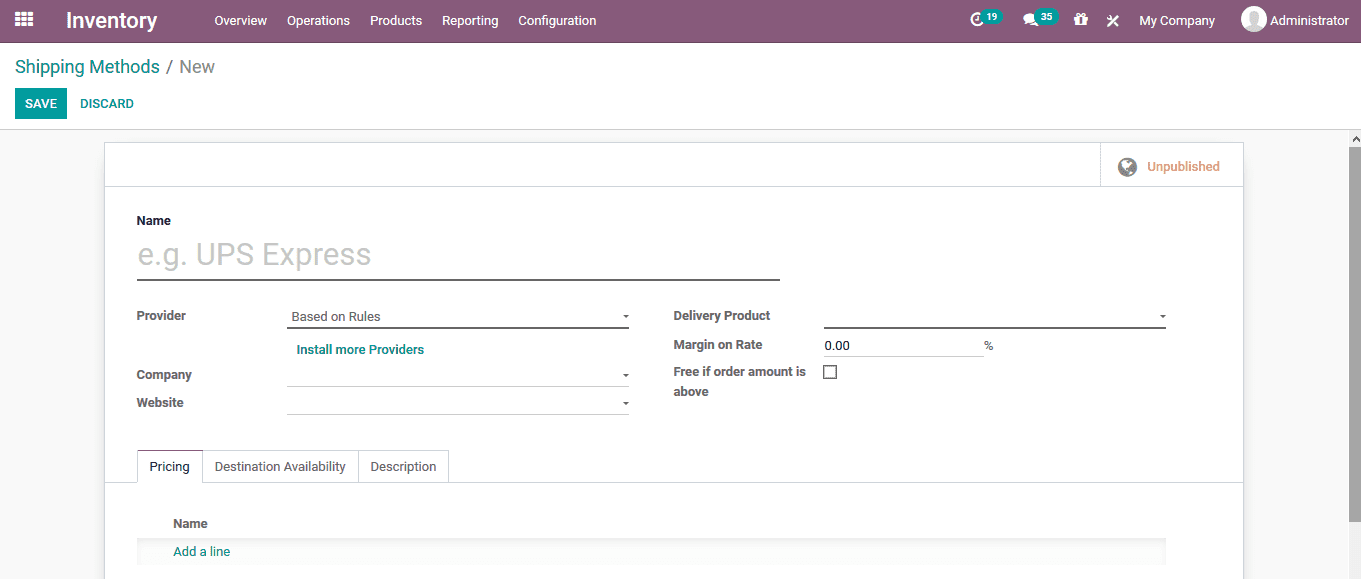Screen dimensions: 1361x579
Task: Open the apps grid menu icon
Action: (24, 19)
